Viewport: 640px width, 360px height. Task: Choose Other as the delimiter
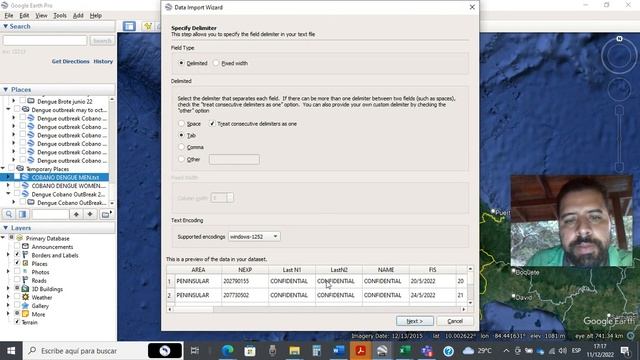click(x=182, y=159)
